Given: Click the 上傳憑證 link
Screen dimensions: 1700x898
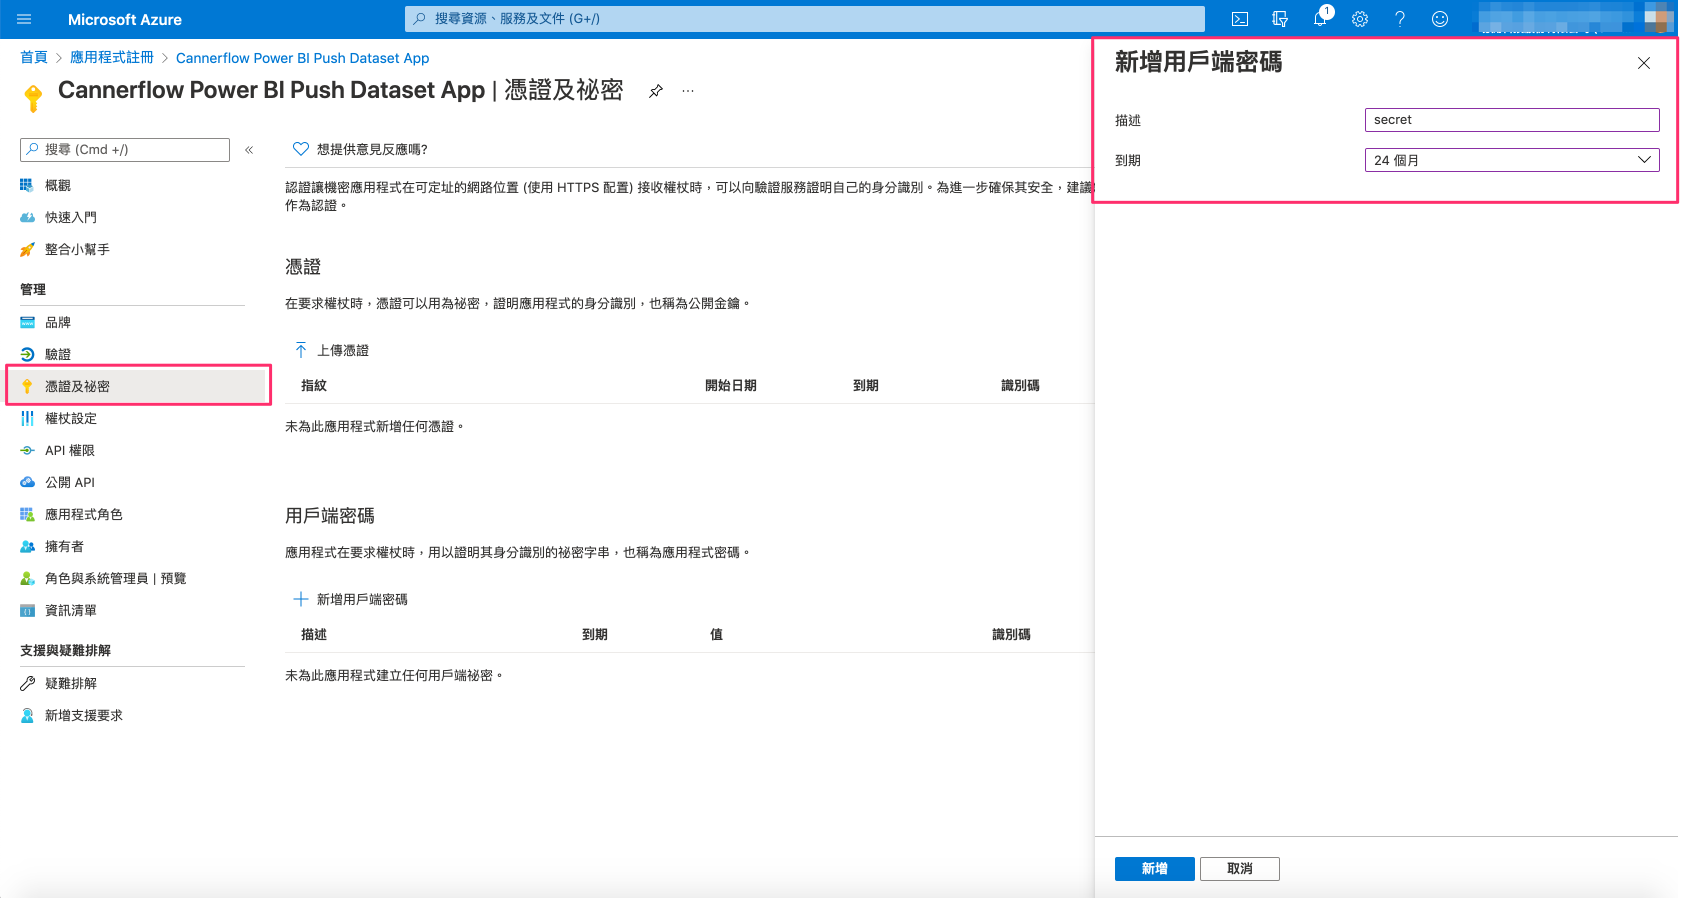Looking at the screenshot, I should (x=343, y=350).
